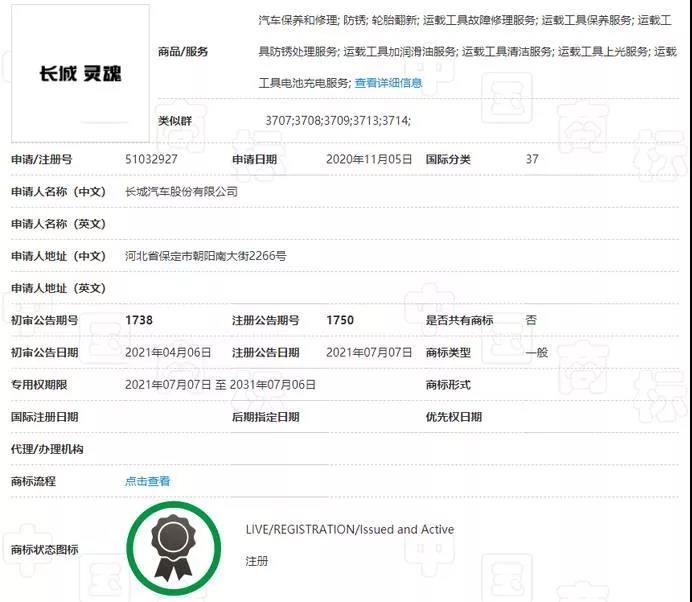Image resolution: width=692 pixels, height=602 pixels.
Task: Click the 申请/注册号 label
Action: [41, 159]
